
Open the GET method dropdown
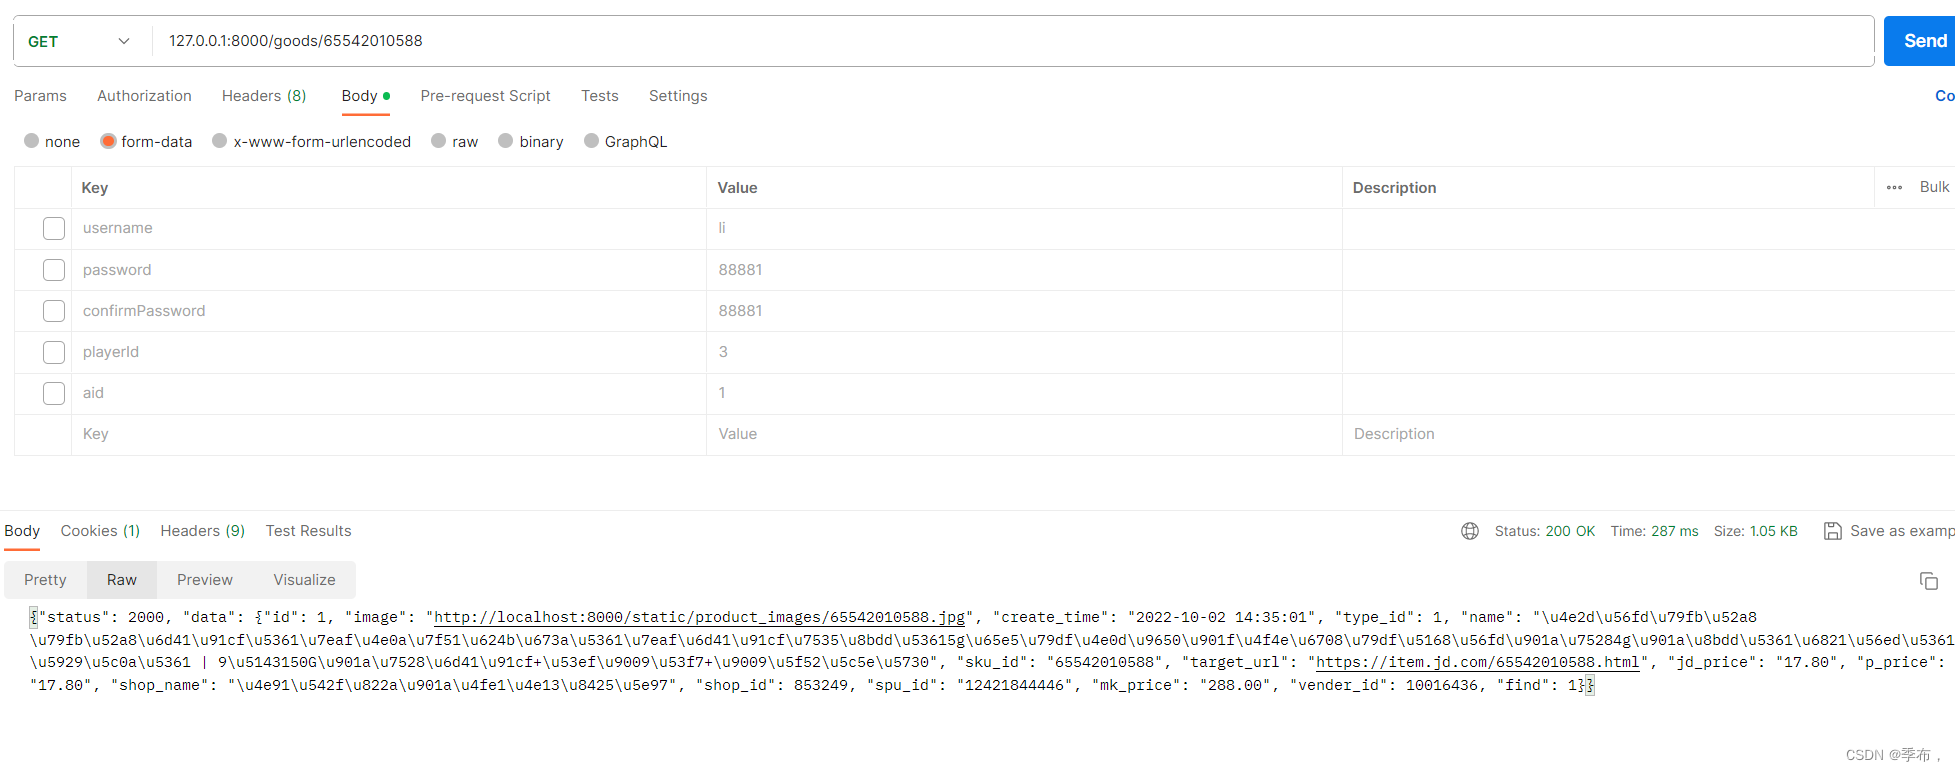coord(78,41)
